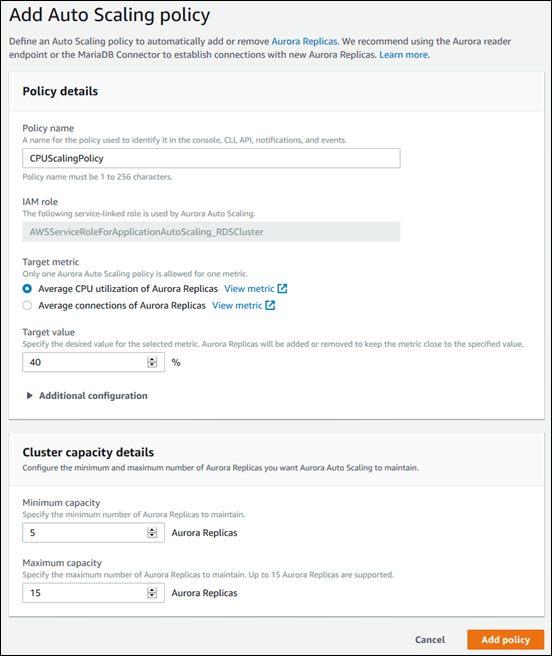Click external link icon beside CPU View metric
Screen dimensions: 552x656
click(282, 289)
